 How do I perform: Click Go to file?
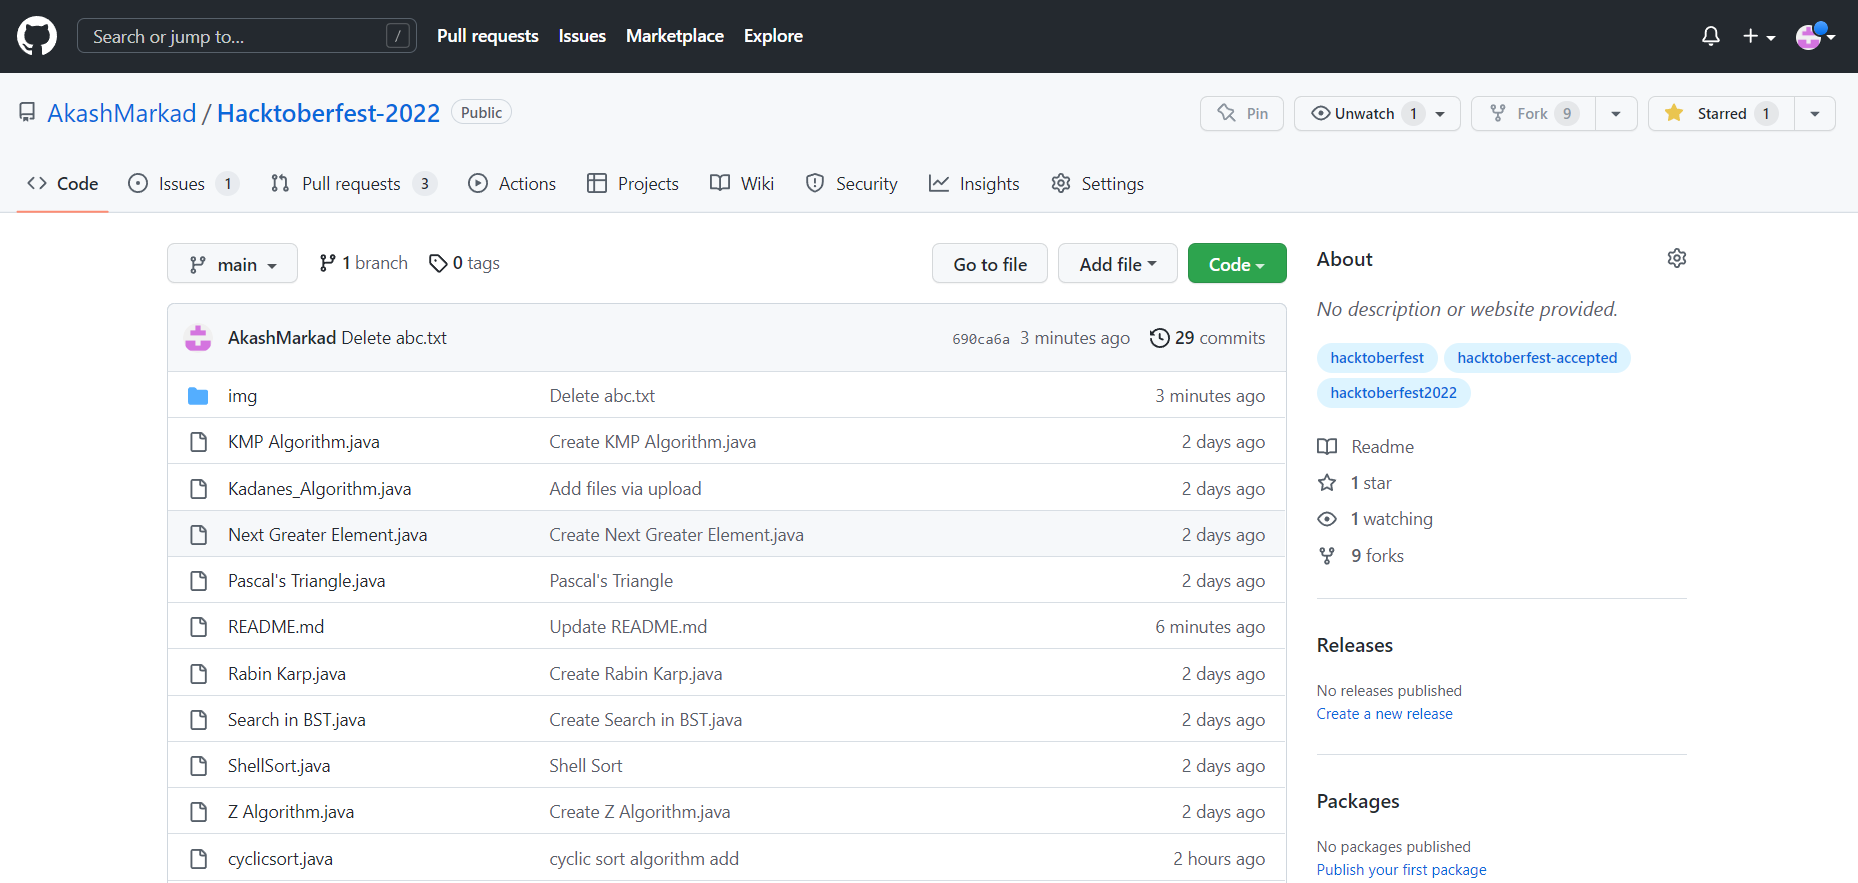tap(990, 264)
